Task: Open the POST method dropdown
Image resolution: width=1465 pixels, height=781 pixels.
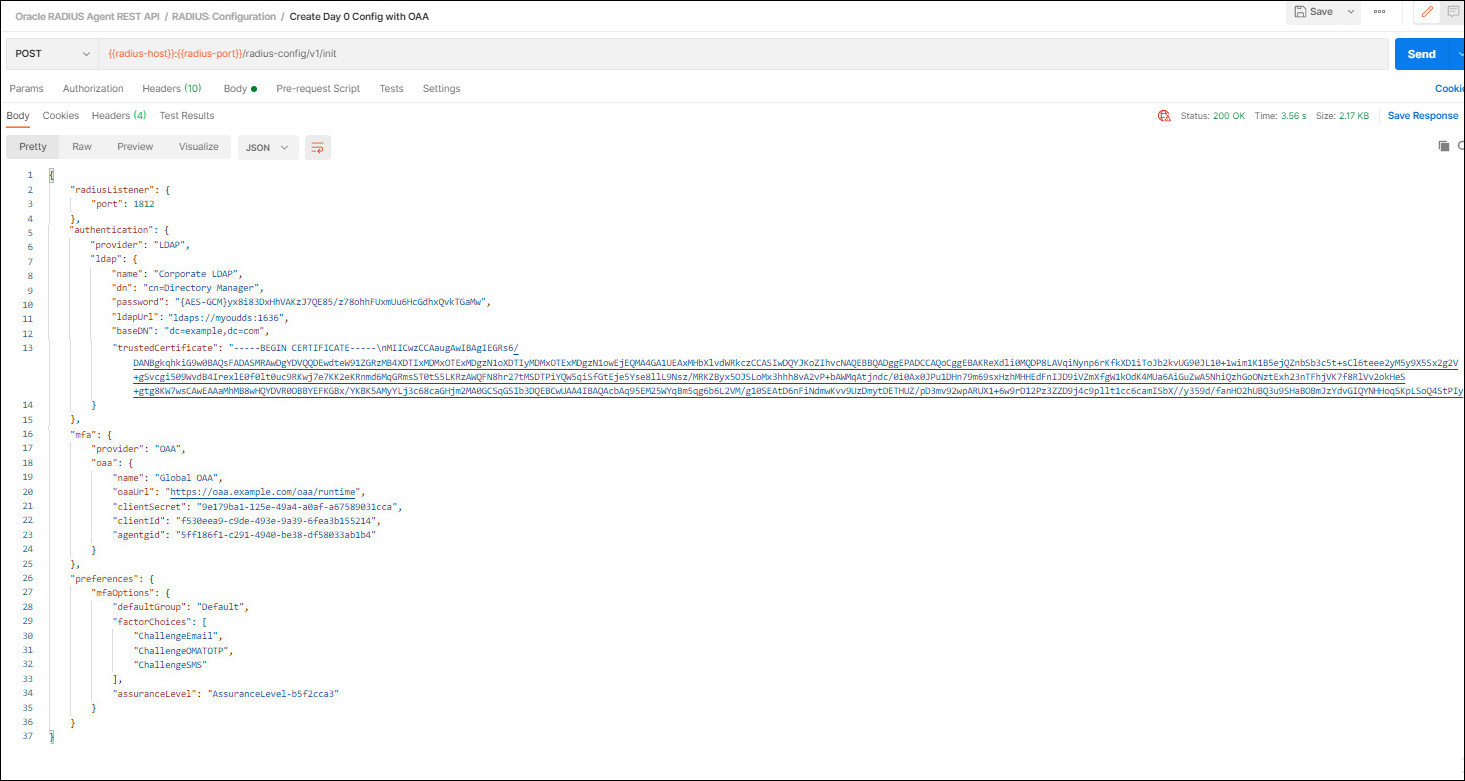Action: pos(52,53)
